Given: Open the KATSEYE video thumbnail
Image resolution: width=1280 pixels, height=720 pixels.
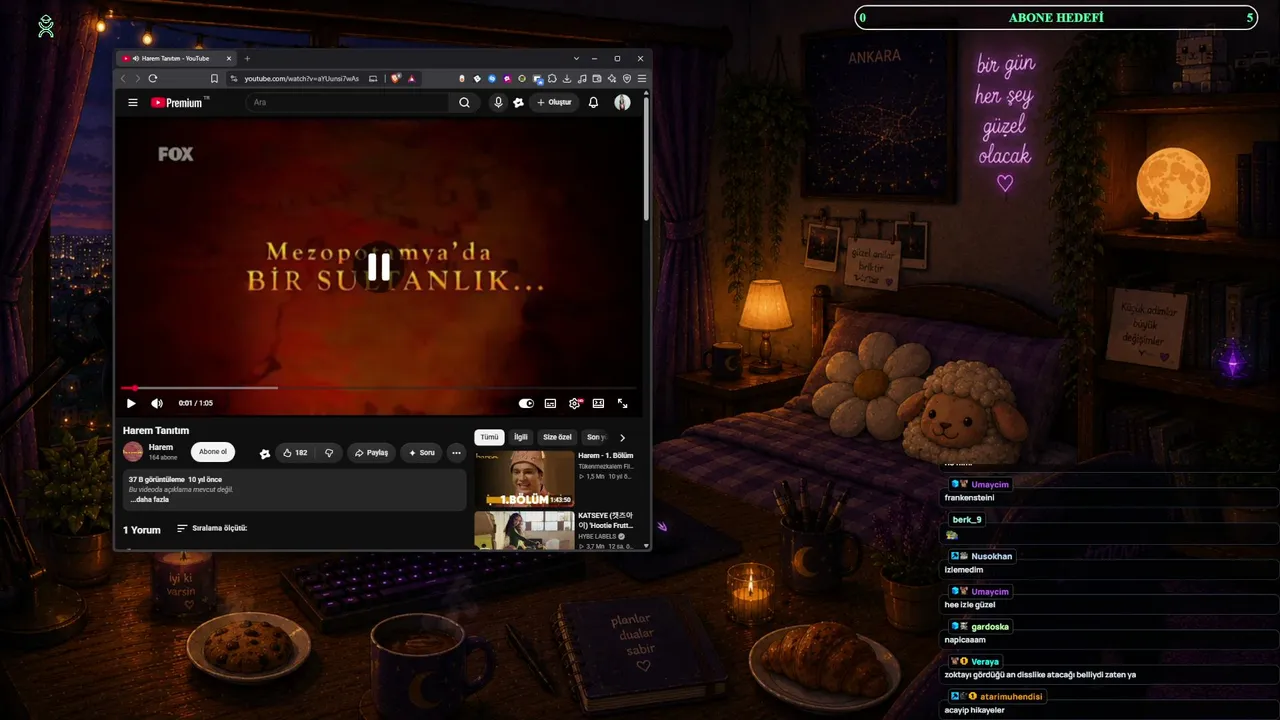Looking at the screenshot, I should click(x=524, y=530).
